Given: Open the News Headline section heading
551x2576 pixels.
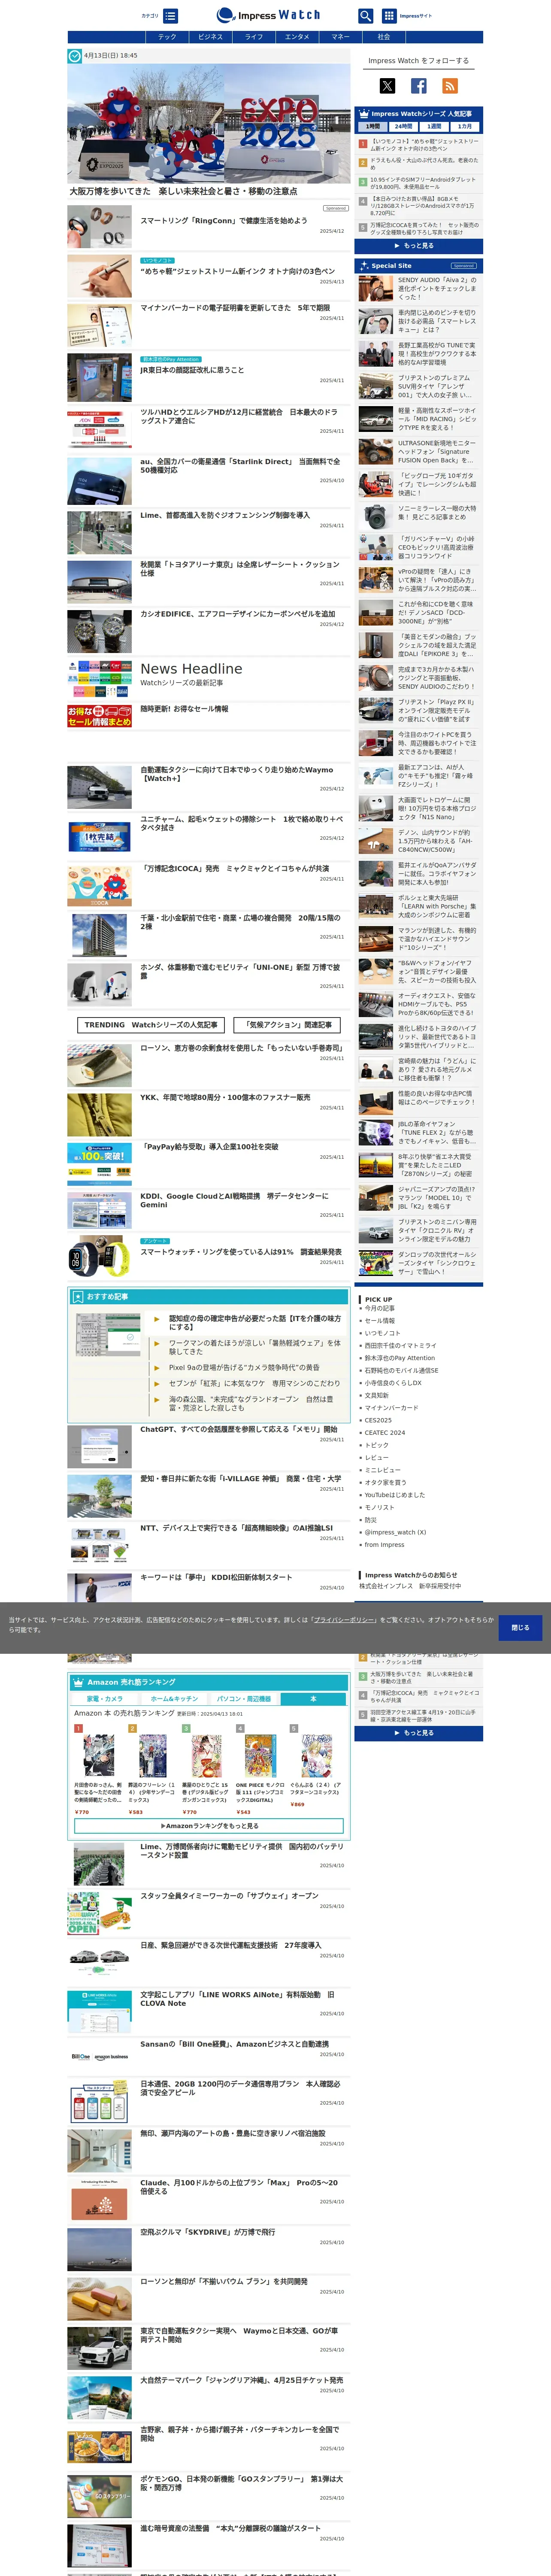Looking at the screenshot, I should (191, 669).
